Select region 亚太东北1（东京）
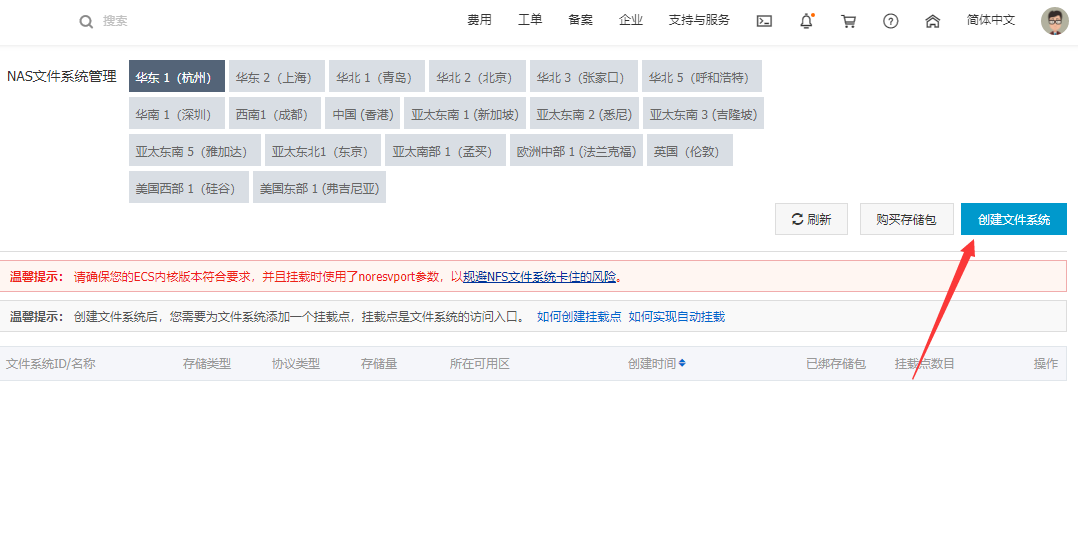 click(x=323, y=150)
